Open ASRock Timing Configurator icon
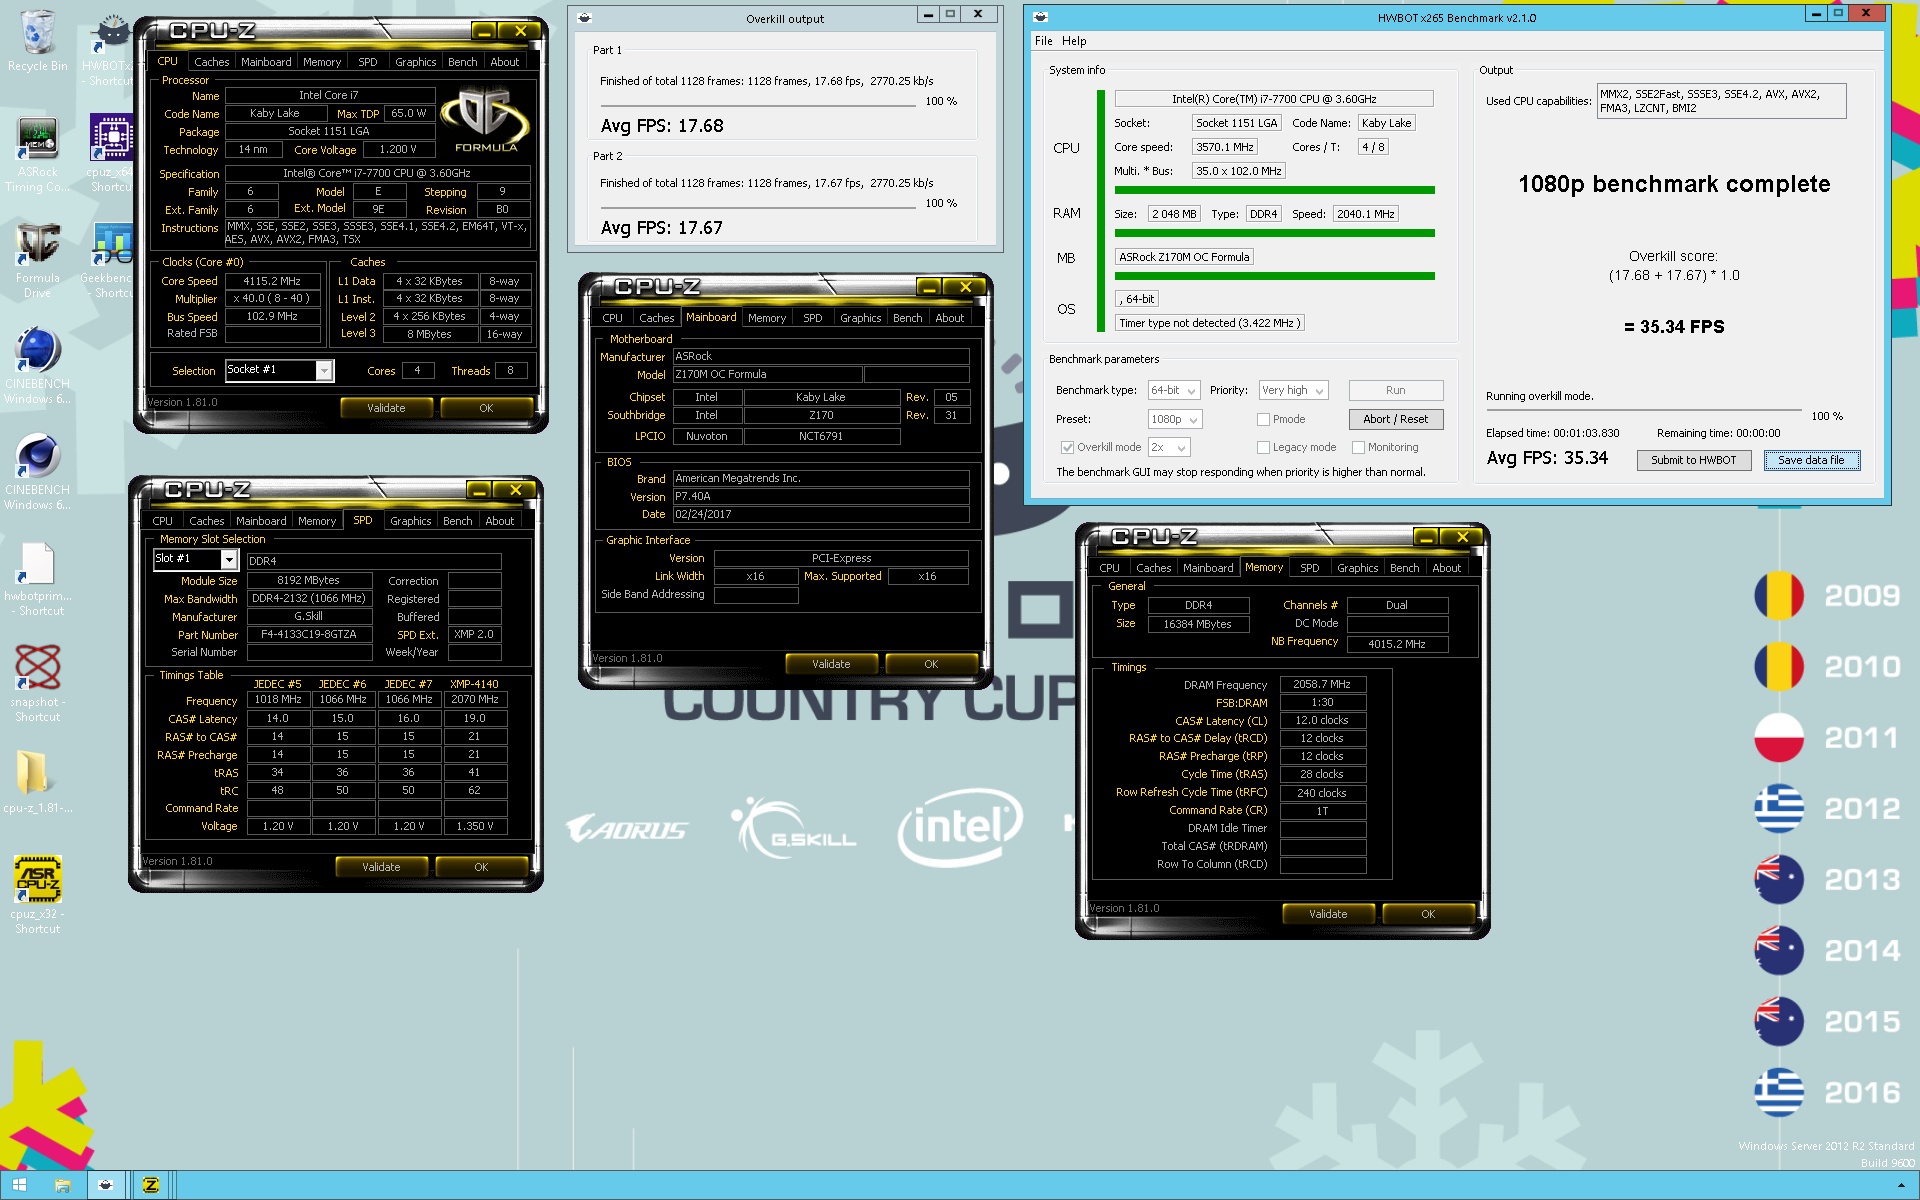The image size is (1920, 1200). click(x=37, y=154)
